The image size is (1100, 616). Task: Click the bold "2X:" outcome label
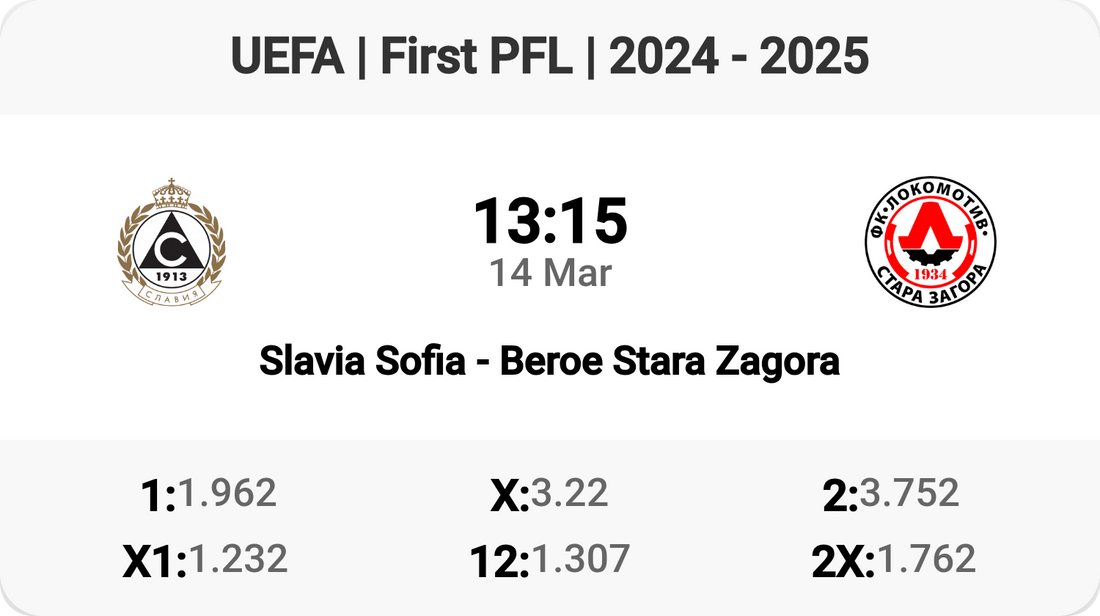click(x=843, y=562)
